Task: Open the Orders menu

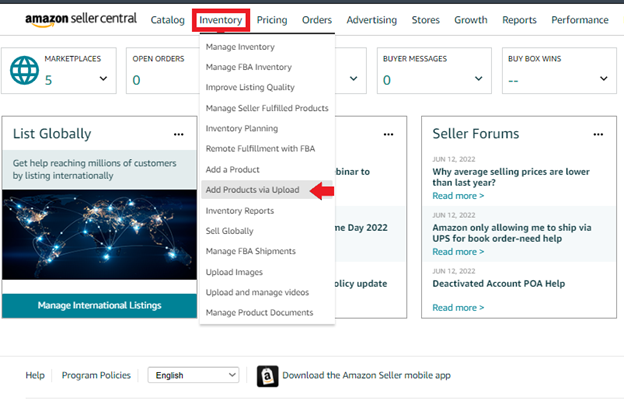Action: 317,20
